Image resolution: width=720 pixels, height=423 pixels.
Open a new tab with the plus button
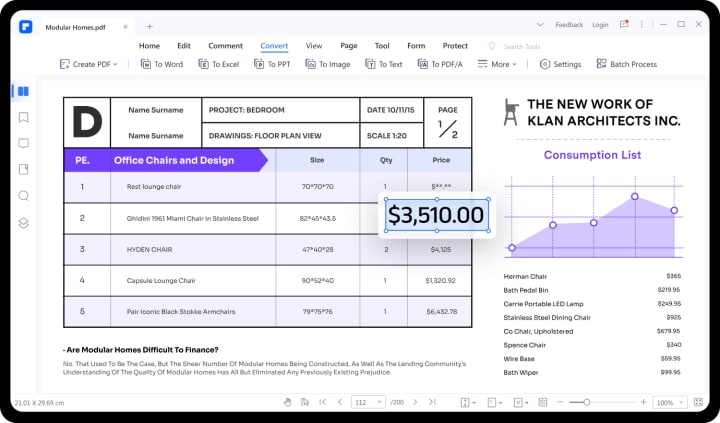coord(149,27)
